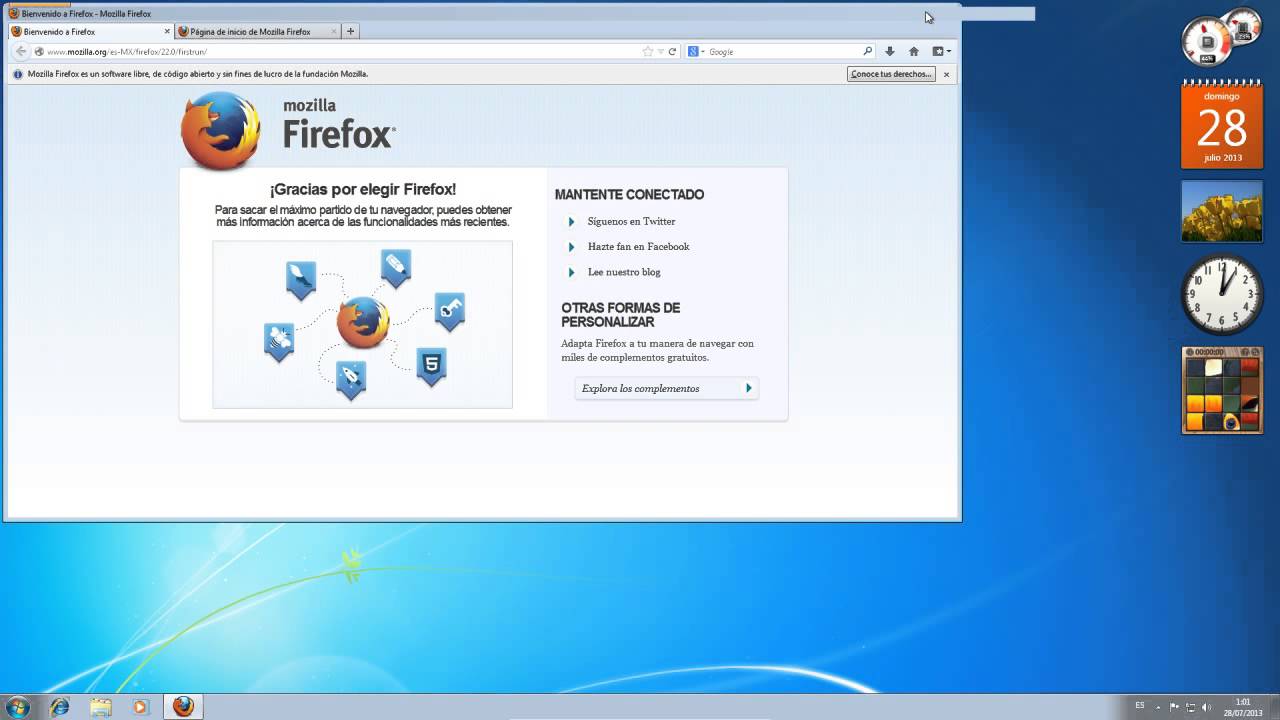
Task: Bookmark this page with the star icon
Action: point(647,51)
